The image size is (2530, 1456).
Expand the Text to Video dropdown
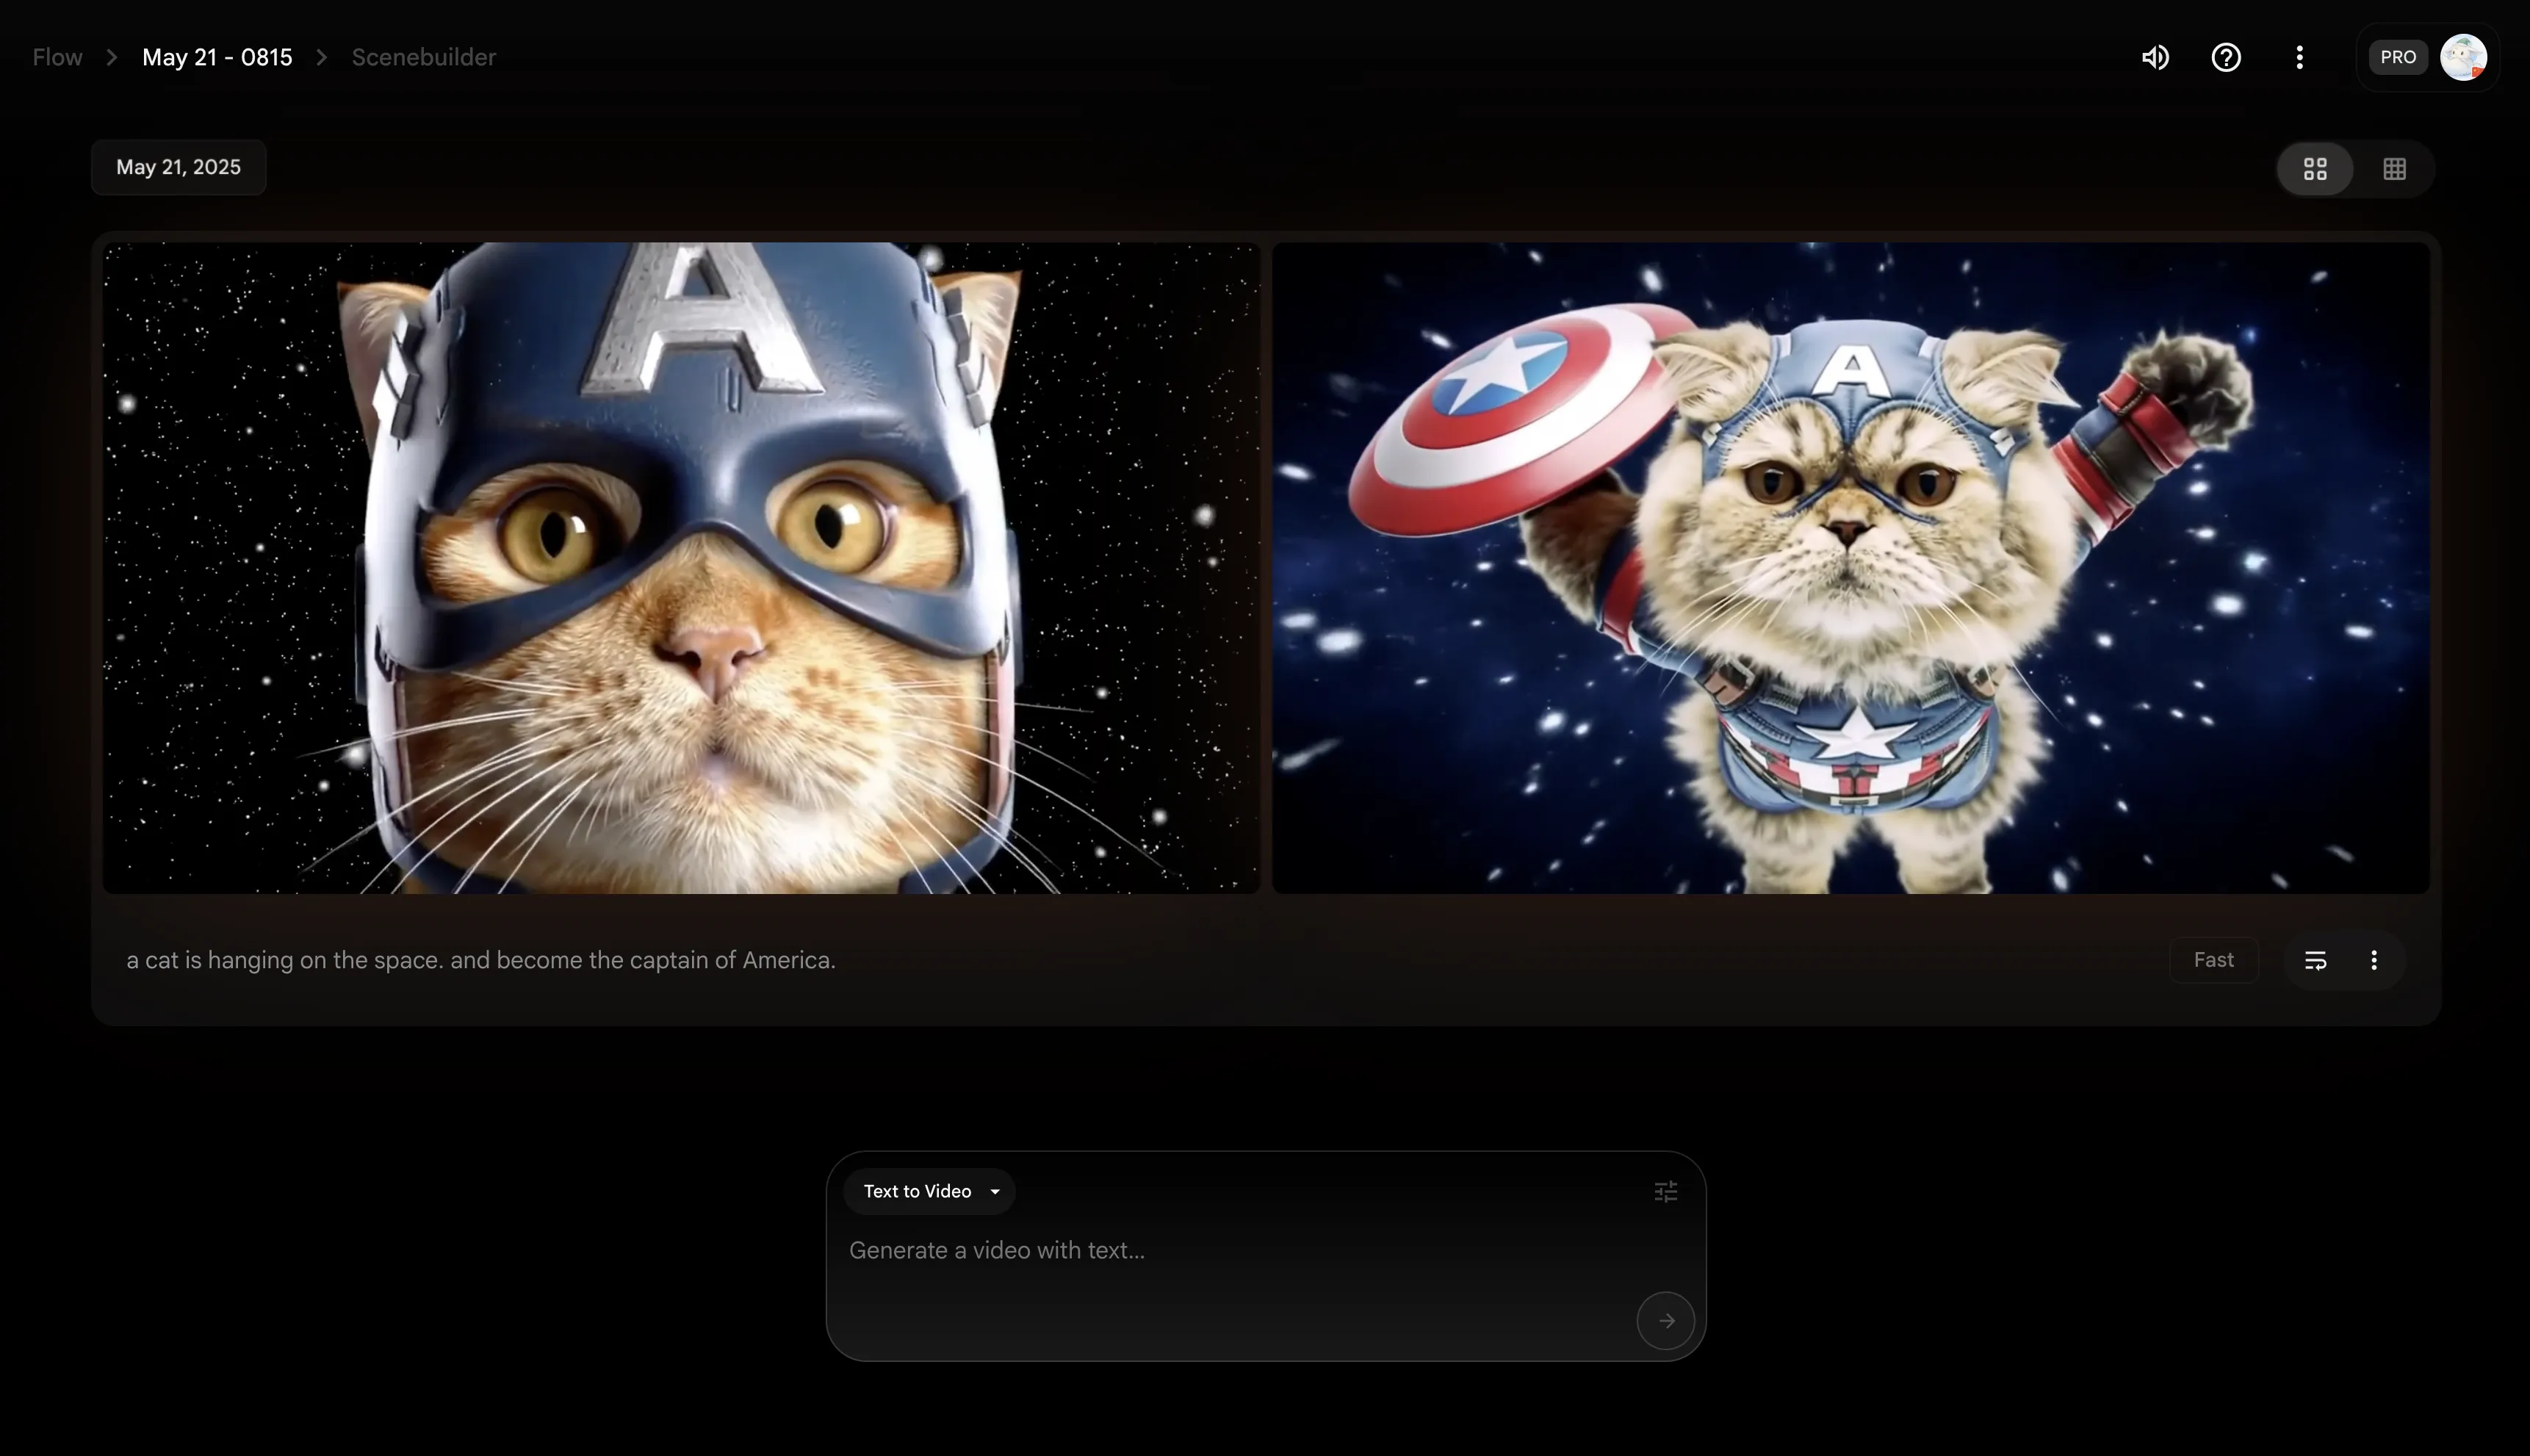tap(929, 1191)
